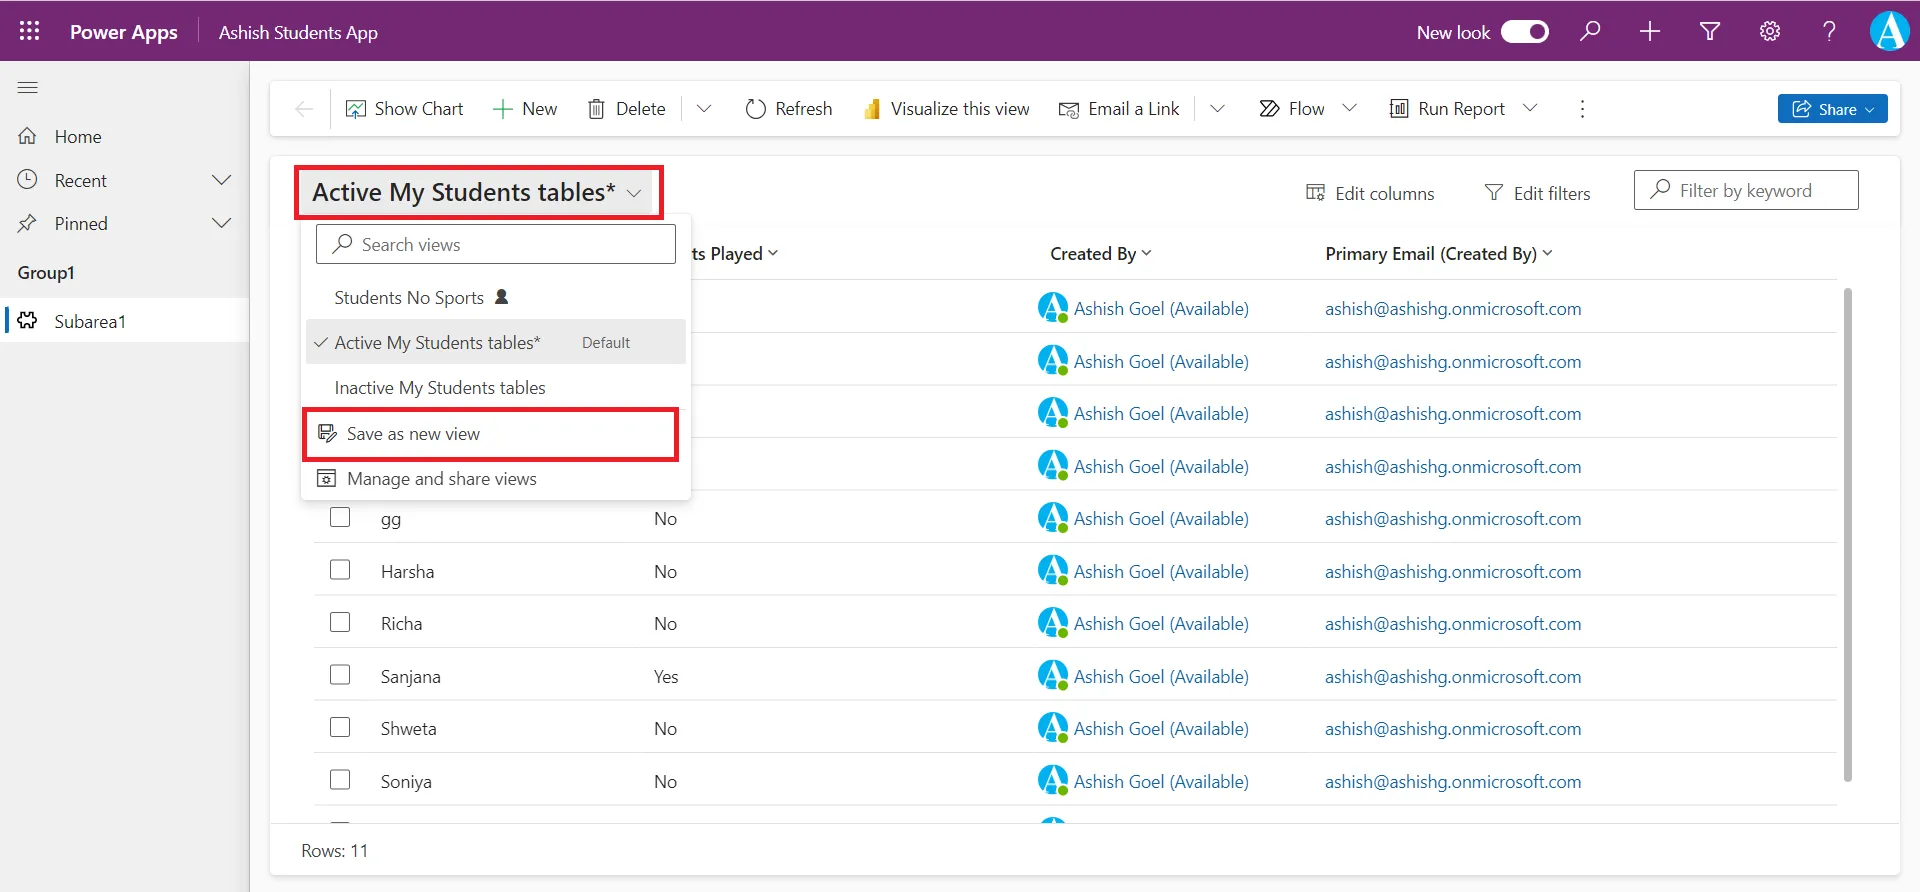Click the Power Apps brand title

tap(124, 32)
